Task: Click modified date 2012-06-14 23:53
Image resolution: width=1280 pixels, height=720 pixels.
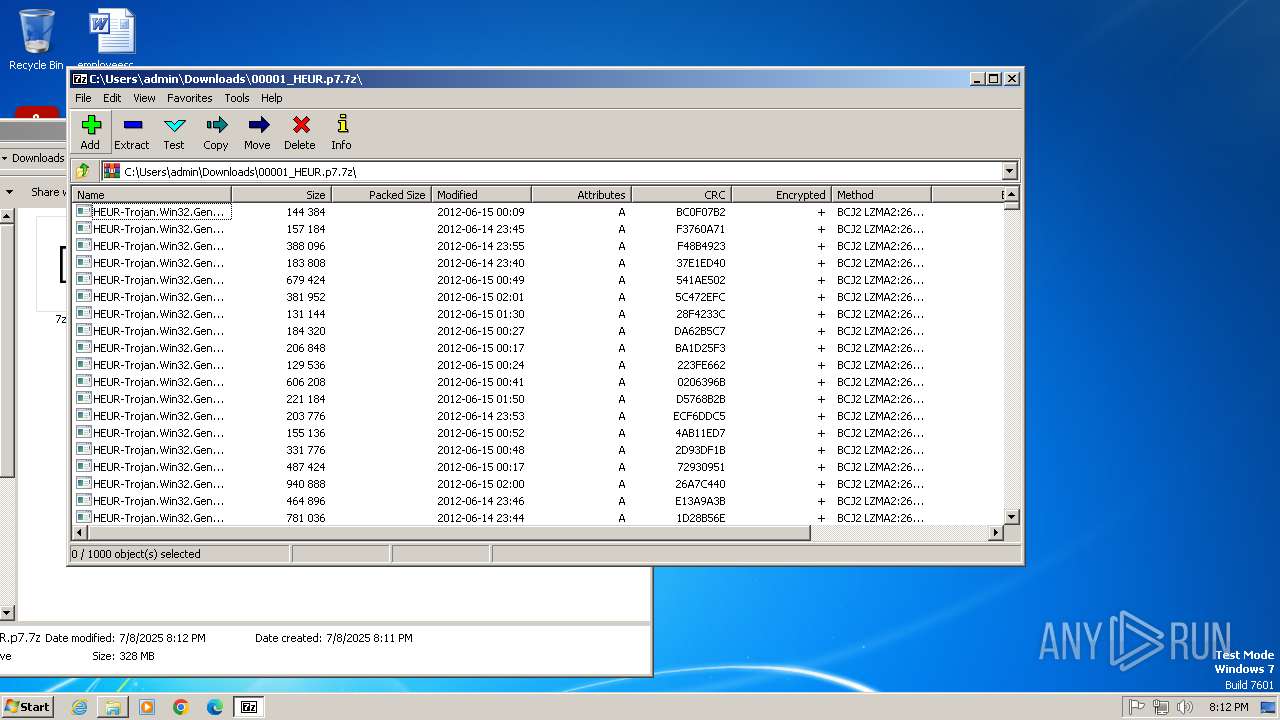Action: point(480,416)
